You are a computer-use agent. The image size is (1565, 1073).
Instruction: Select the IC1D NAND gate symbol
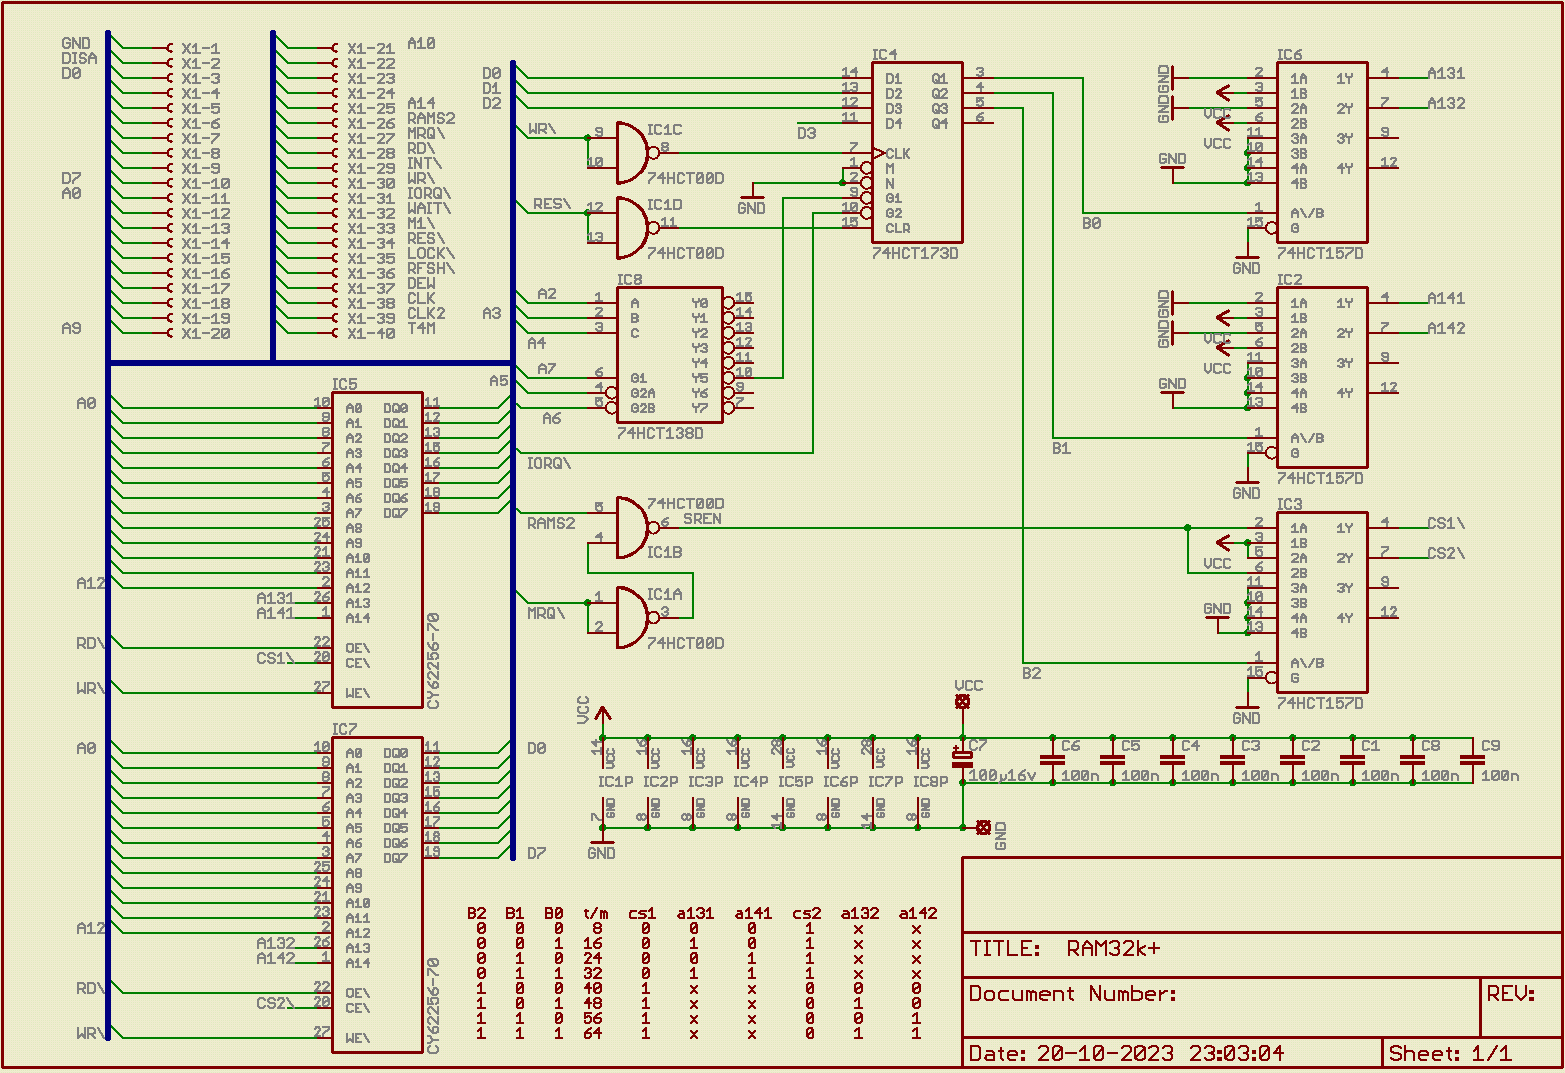633,228
